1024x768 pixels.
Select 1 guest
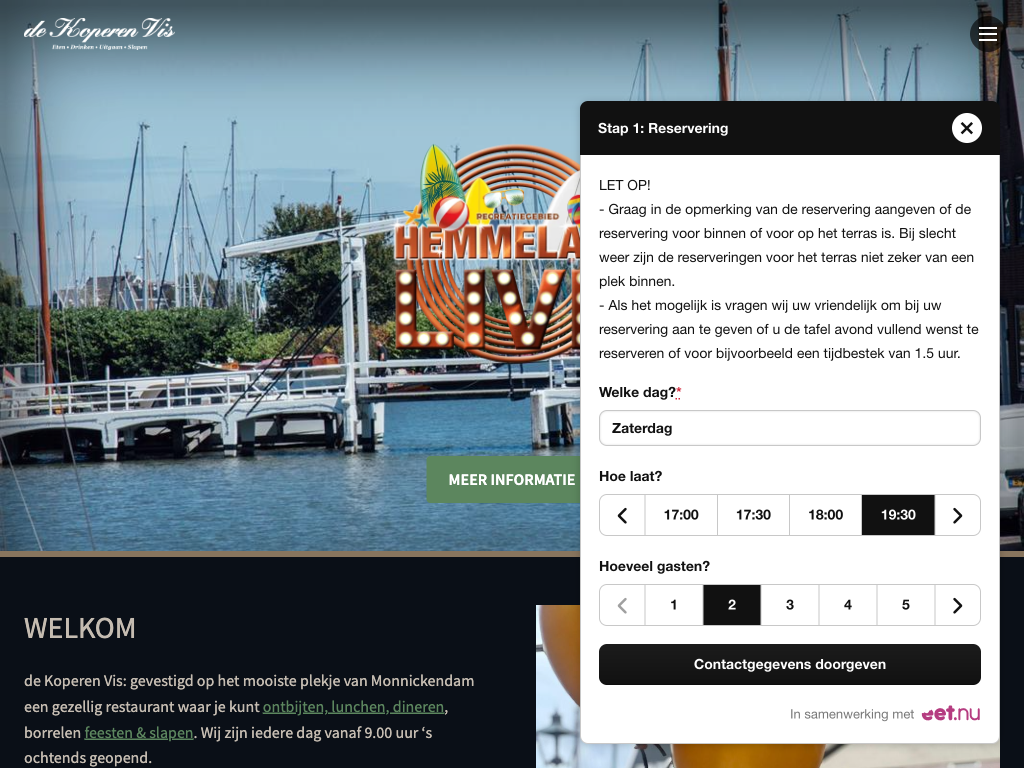pyautogui.click(x=674, y=605)
